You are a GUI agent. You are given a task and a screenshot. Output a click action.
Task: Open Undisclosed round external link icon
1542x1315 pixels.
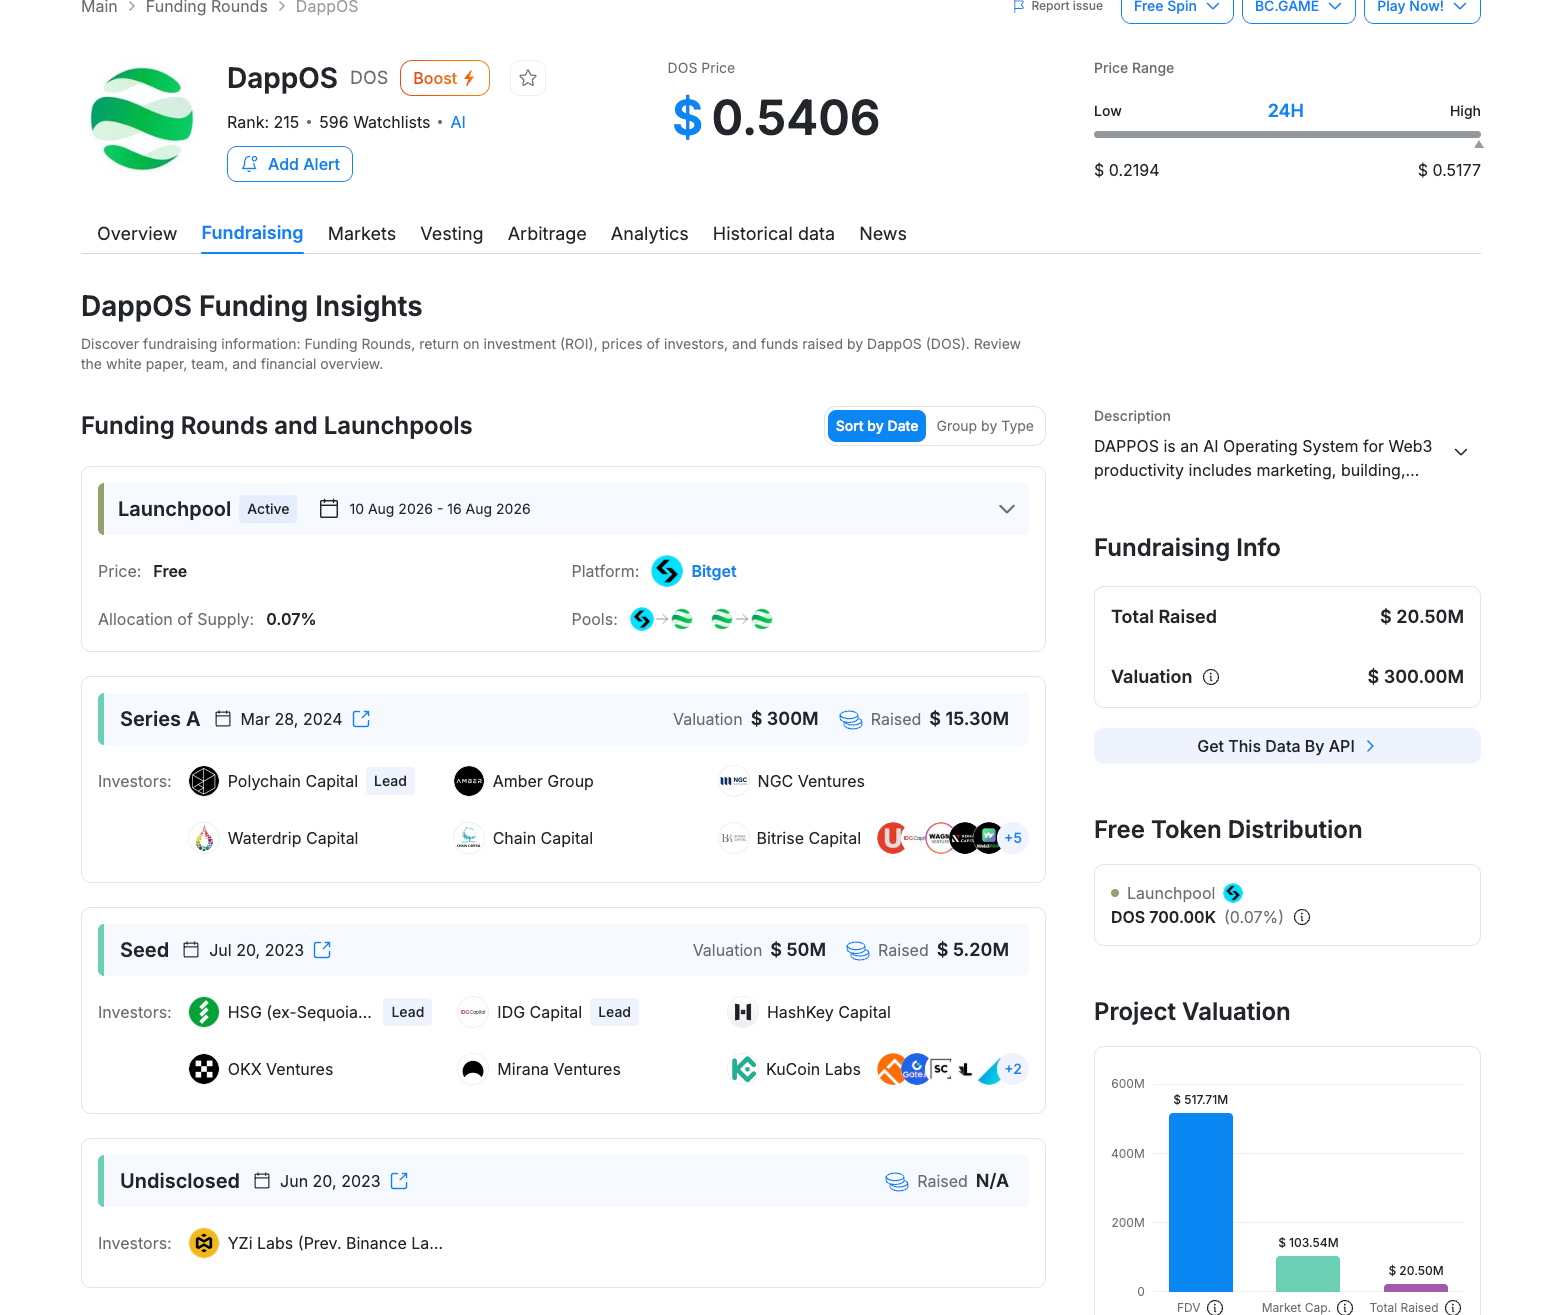click(400, 1181)
